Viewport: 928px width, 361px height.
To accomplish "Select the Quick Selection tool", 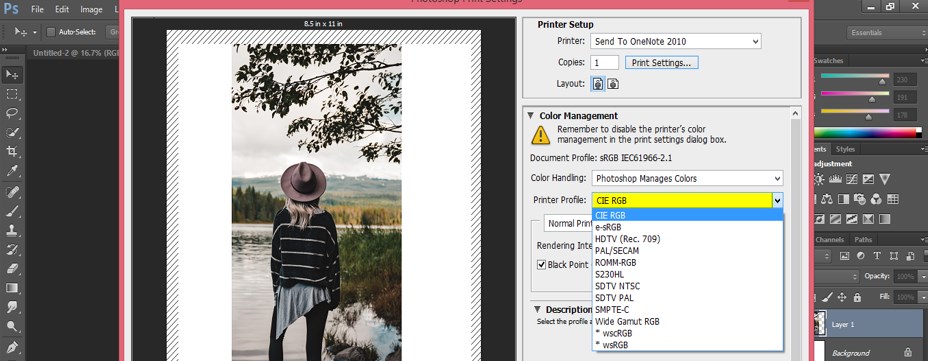I will (12, 133).
